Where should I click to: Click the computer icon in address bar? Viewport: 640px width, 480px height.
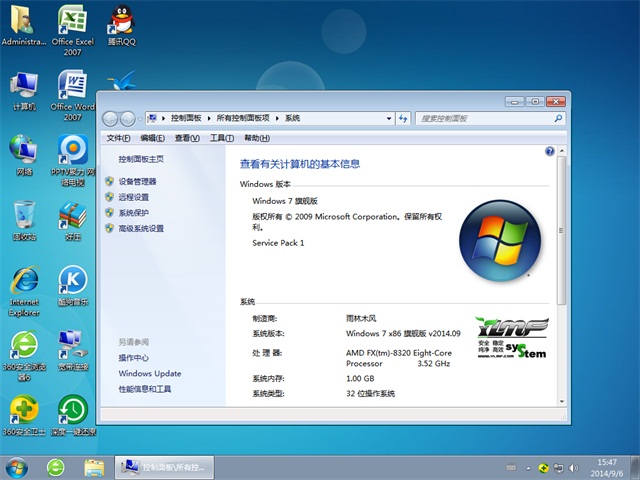pos(152,118)
